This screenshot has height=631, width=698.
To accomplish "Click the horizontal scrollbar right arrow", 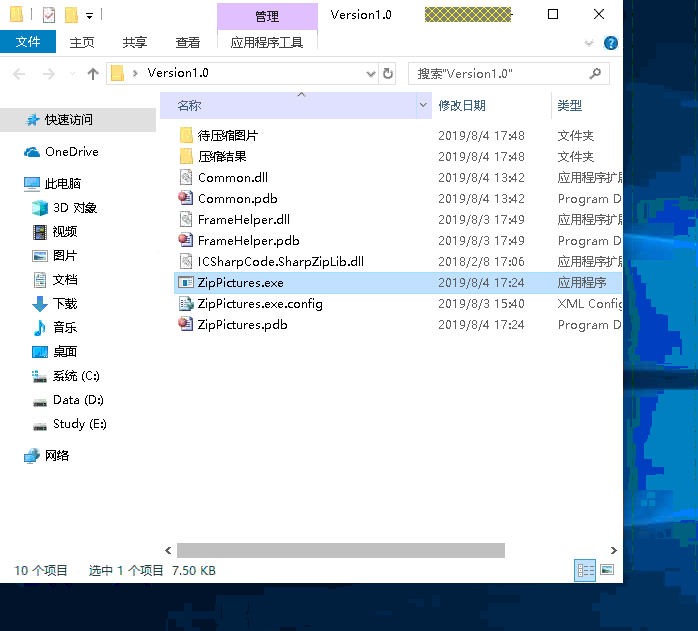I will [614, 550].
